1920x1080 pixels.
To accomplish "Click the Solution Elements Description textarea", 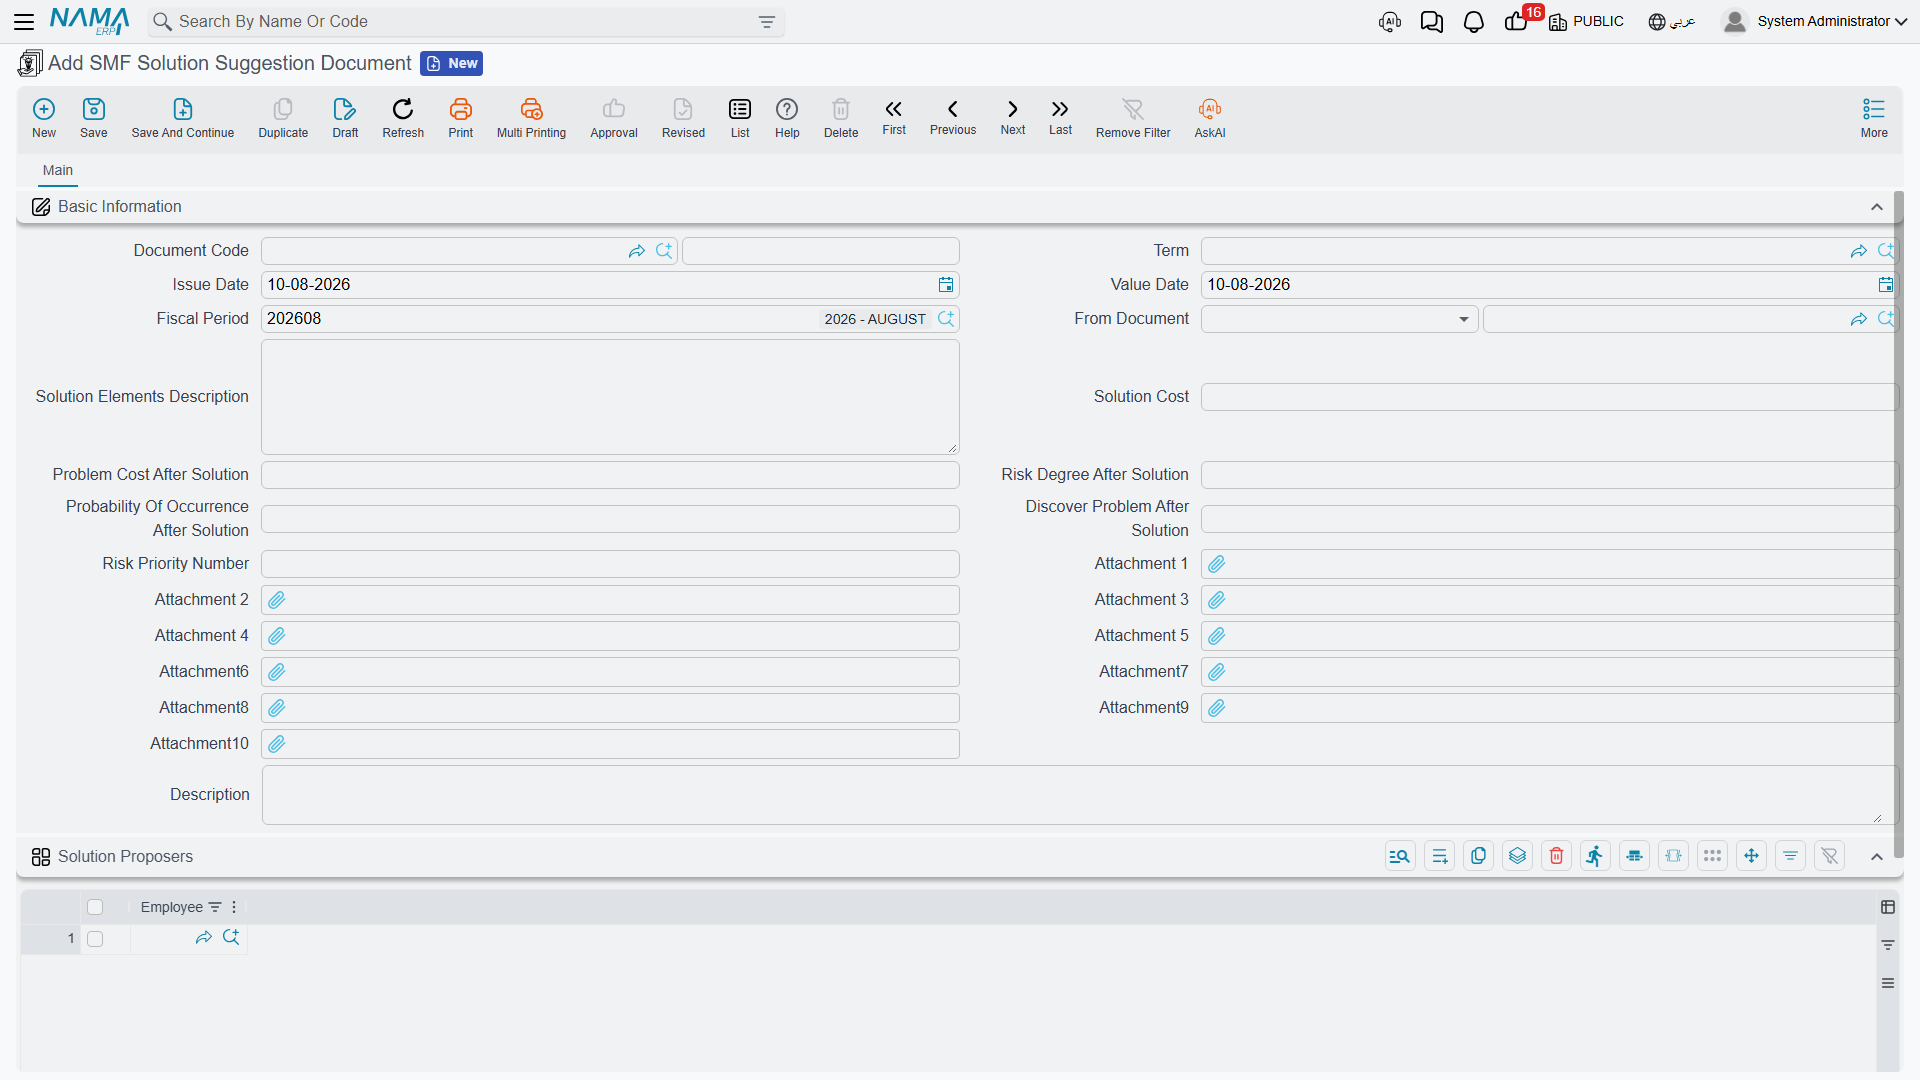I will tap(610, 397).
